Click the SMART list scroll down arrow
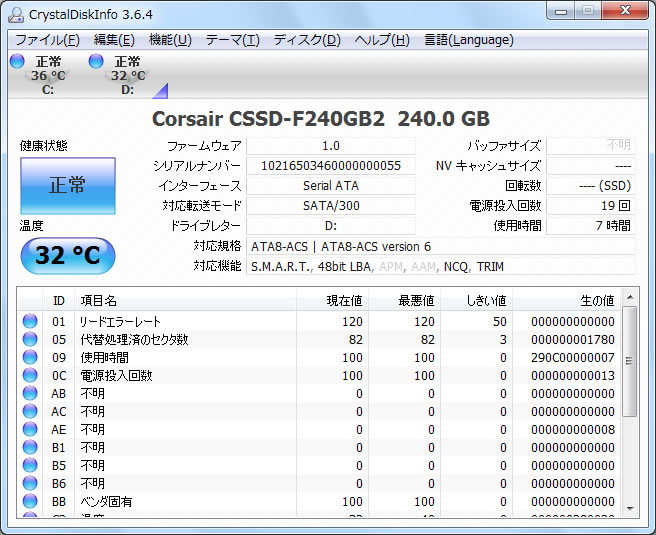Image resolution: width=656 pixels, height=535 pixels. pos(630,509)
